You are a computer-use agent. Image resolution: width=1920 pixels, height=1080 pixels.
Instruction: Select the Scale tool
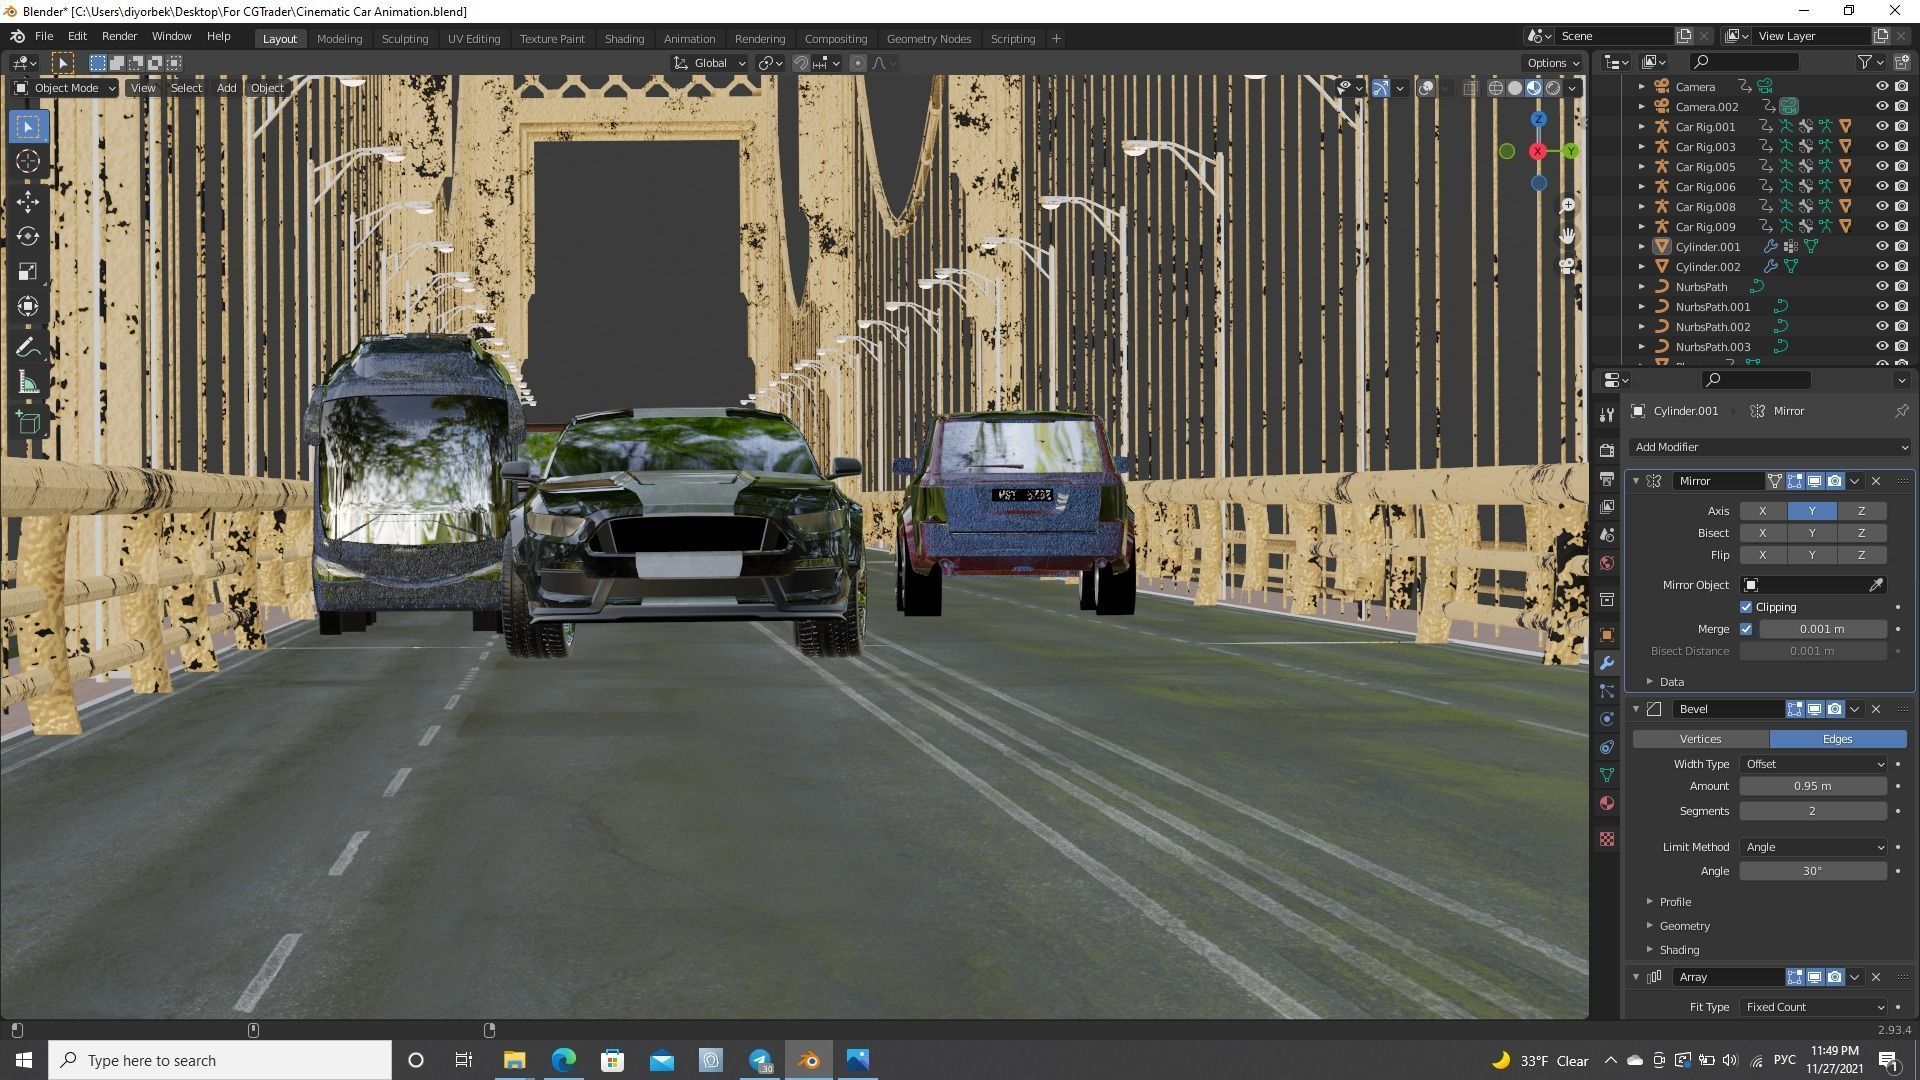28,272
